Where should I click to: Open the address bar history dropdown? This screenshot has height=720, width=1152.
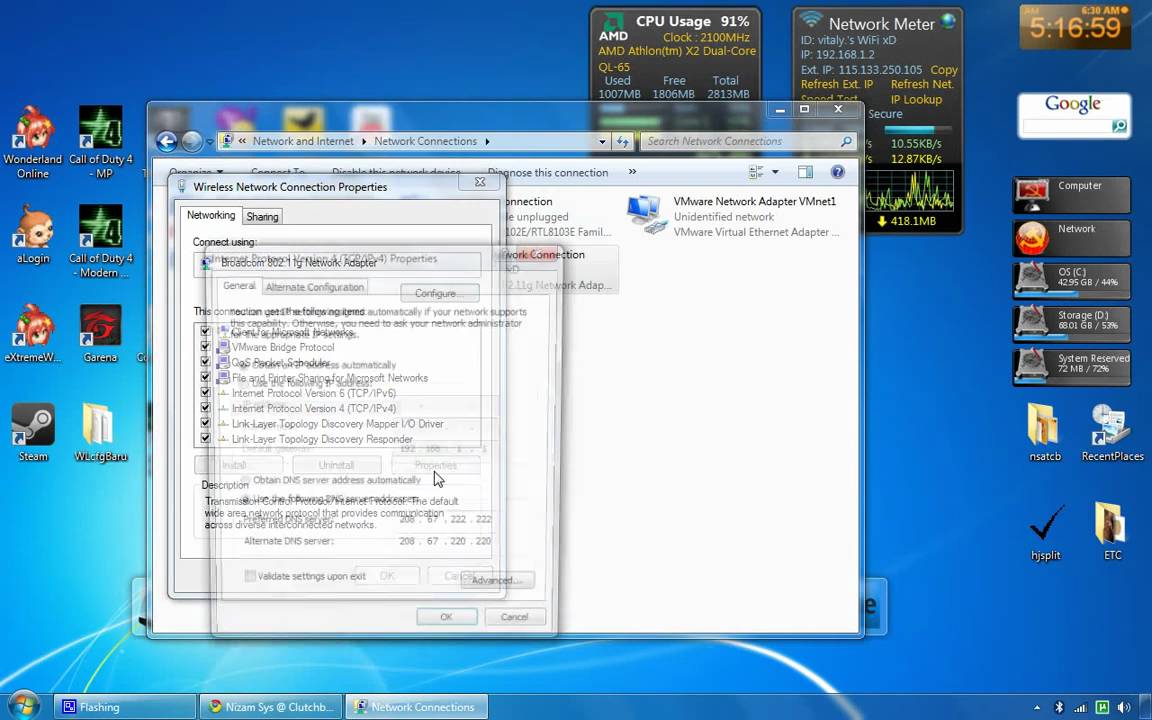602,141
